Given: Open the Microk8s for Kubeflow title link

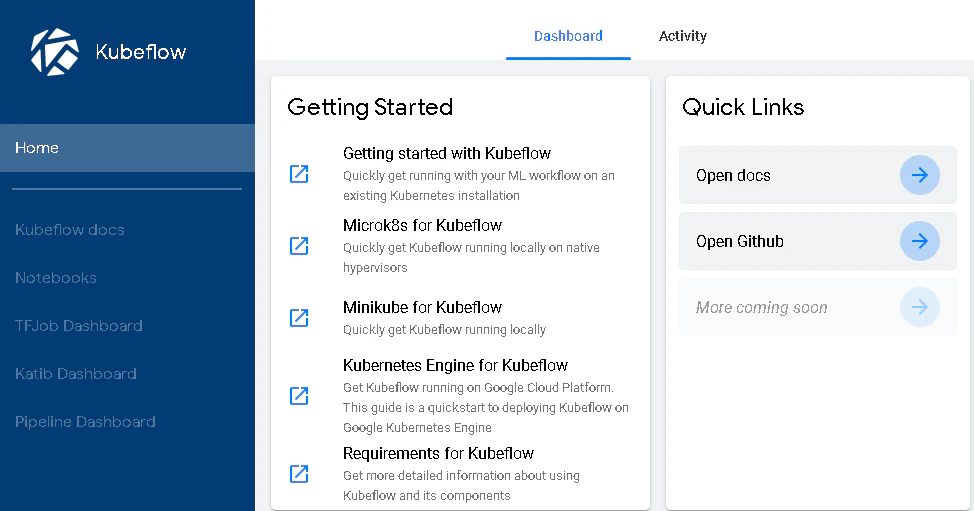Looking at the screenshot, I should click(x=422, y=225).
